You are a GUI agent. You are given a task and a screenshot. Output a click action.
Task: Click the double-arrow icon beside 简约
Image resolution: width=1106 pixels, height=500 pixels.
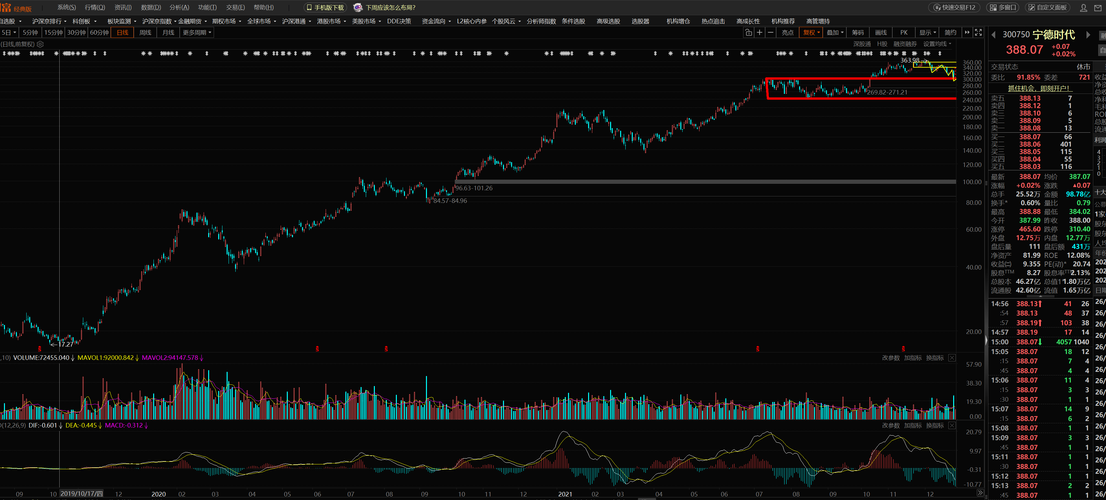[x=967, y=32]
